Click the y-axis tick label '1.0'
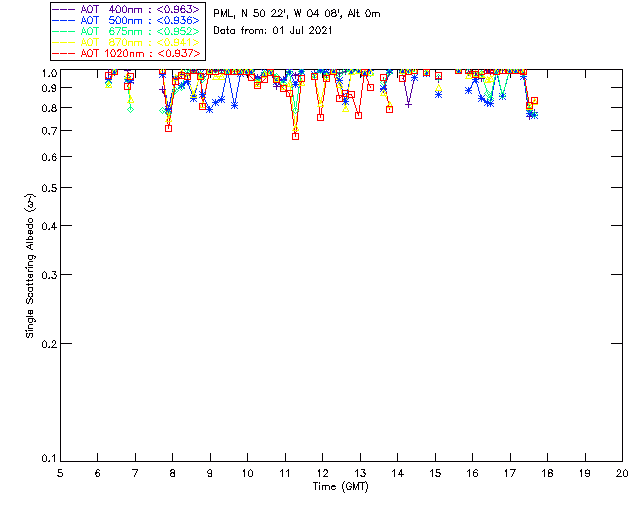Viewport: 640px width, 512px height. (x=49, y=73)
